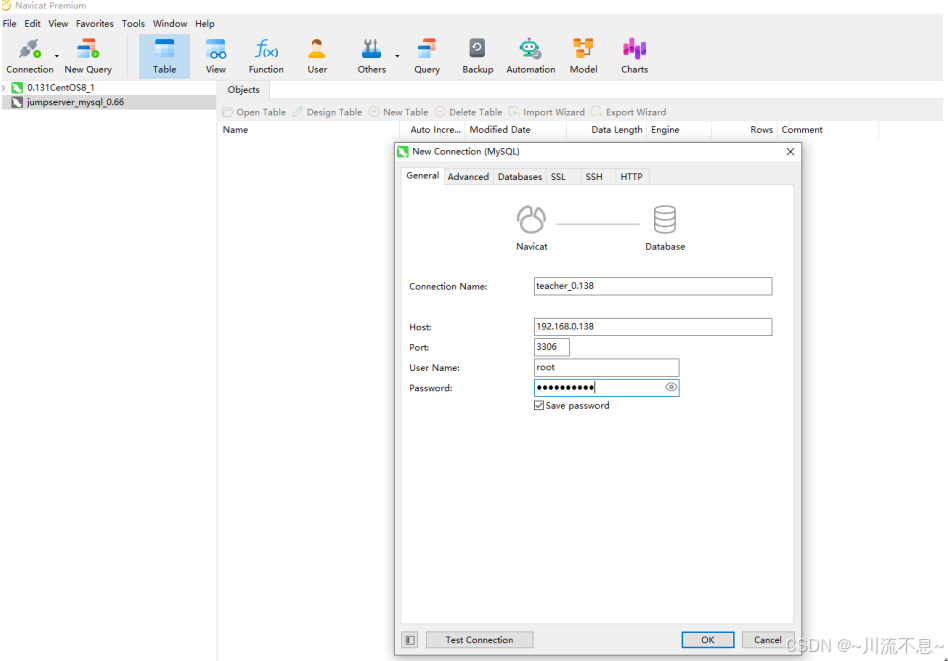Close the New Connection dialog
This screenshot has width=948, height=661.
pyautogui.click(x=790, y=152)
